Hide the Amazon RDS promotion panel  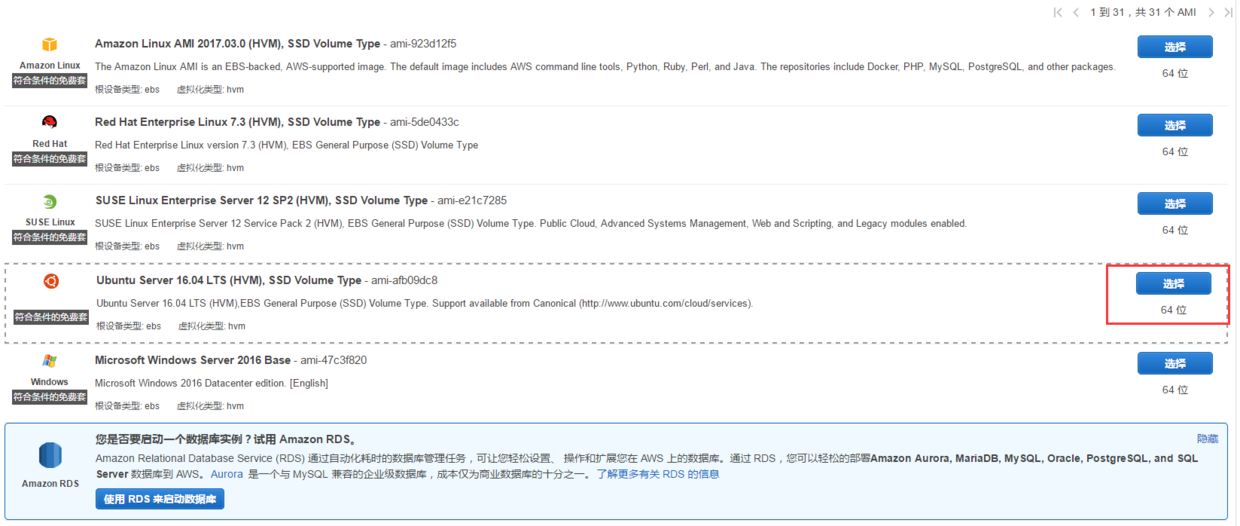point(1207,439)
